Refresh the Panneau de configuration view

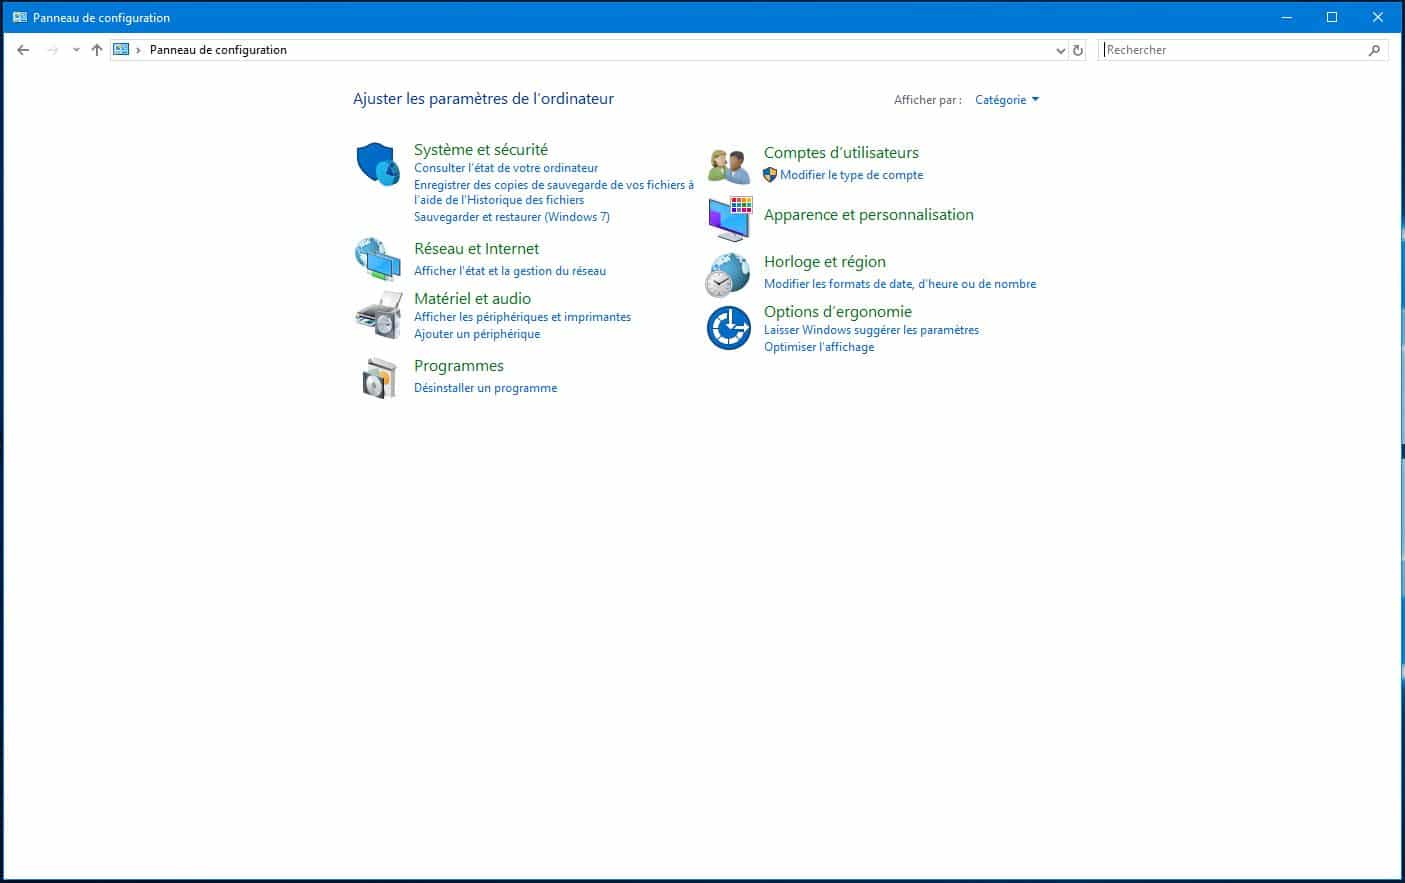(x=1078, y=50)
